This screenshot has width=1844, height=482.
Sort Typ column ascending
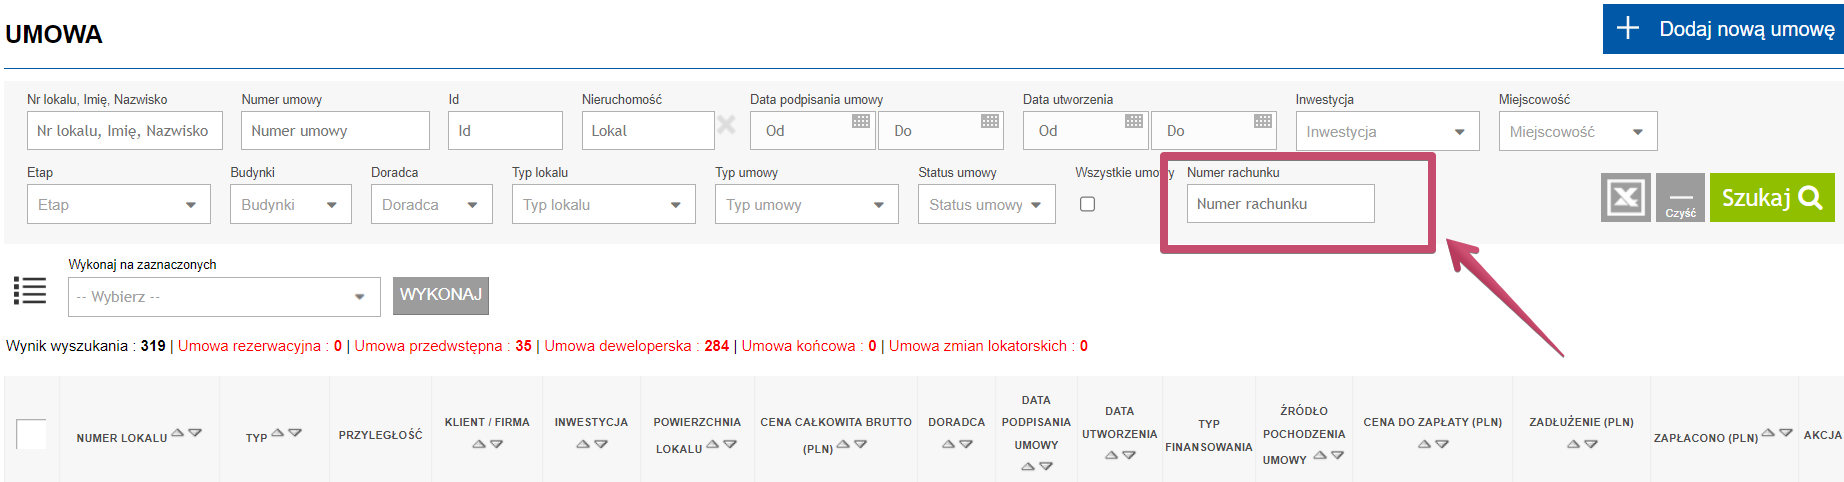pos(278,433)
